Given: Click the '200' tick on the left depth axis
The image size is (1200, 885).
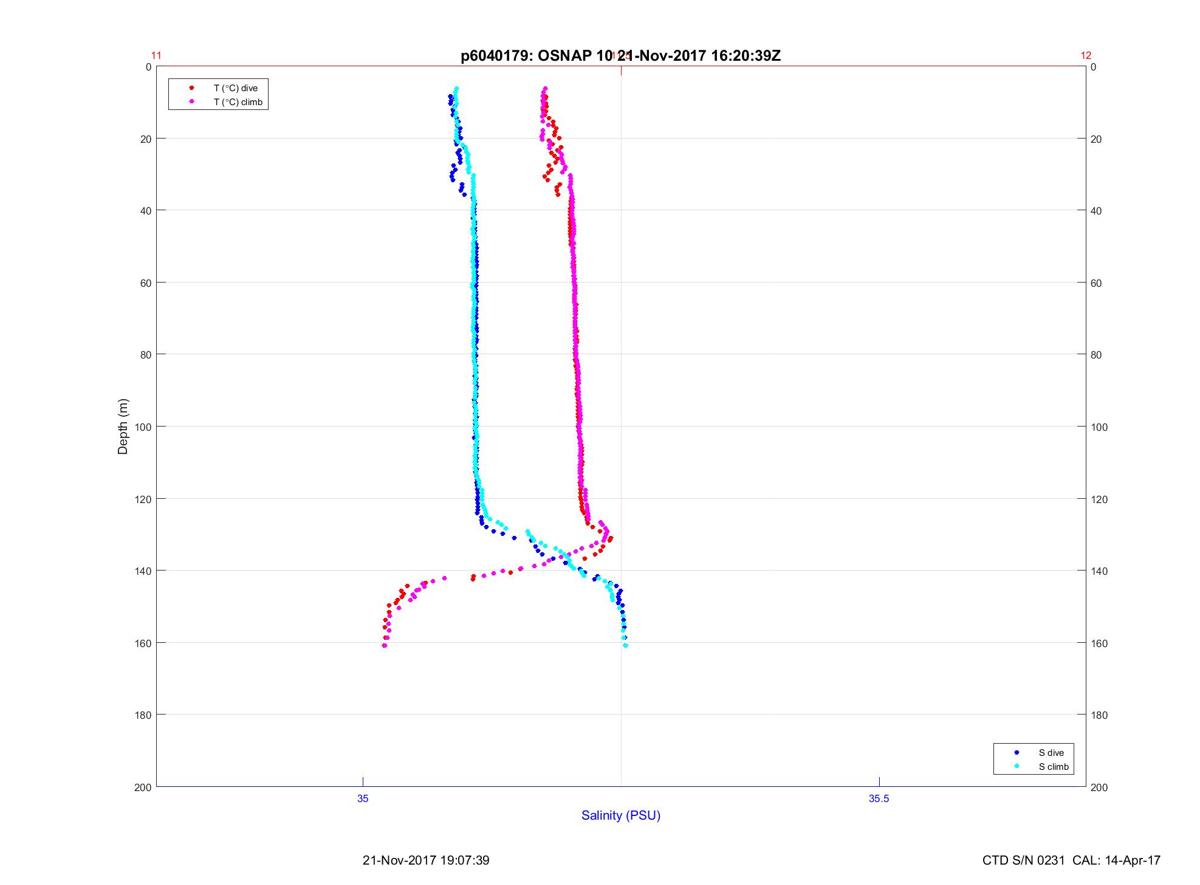Looking at the screenshot, I should (142, 787).
